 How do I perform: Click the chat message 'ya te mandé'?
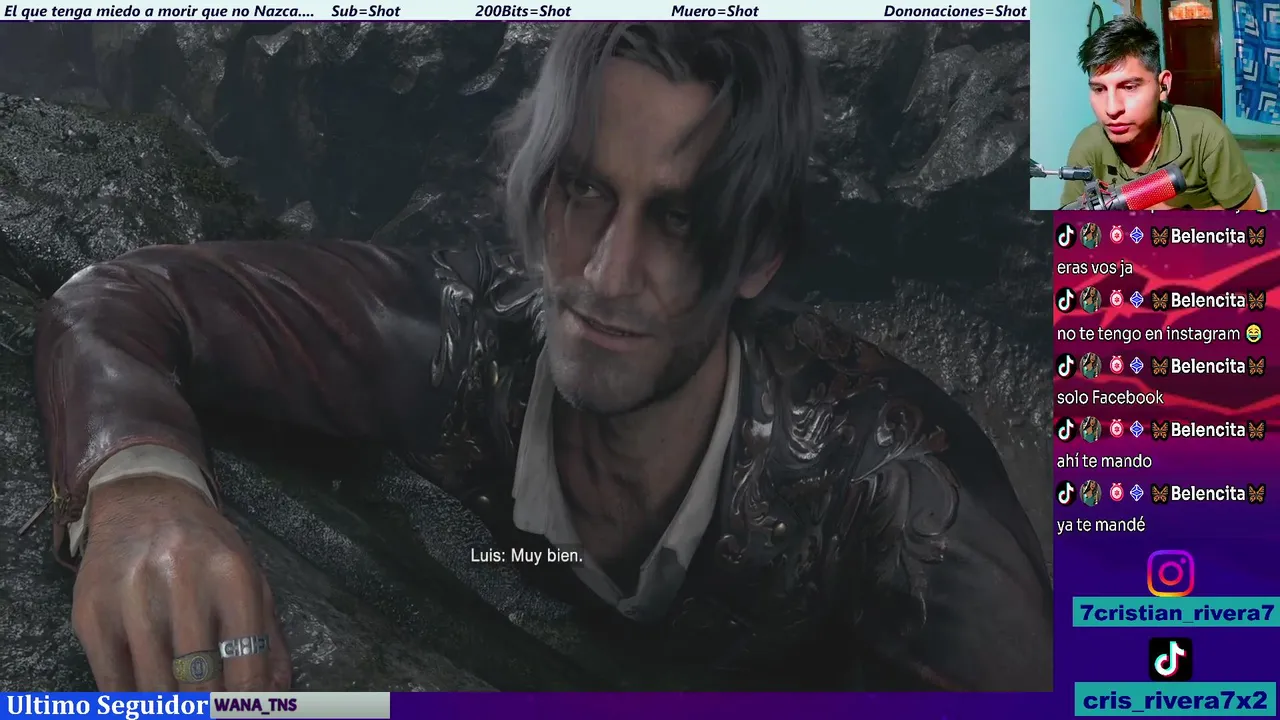click(x=1101, y=525)
